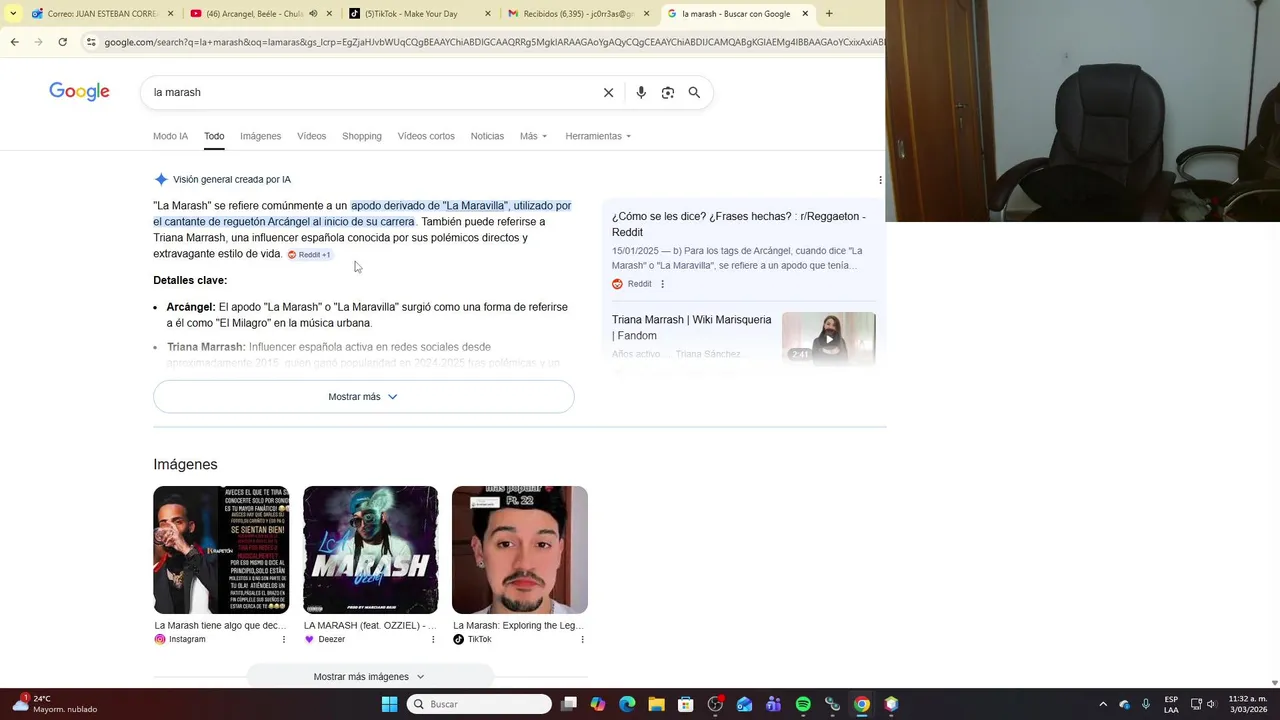Image resolution: width=1280 pixels, height=720 pixels.
Task: Open File Explorer from the taskbar
Action: coord(656,704)
